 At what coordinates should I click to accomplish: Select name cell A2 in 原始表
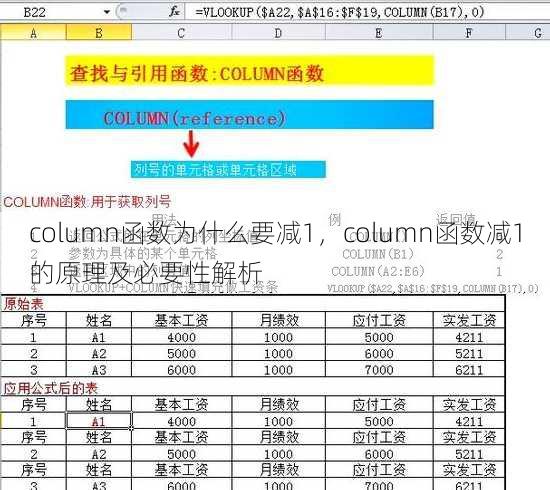99,353
